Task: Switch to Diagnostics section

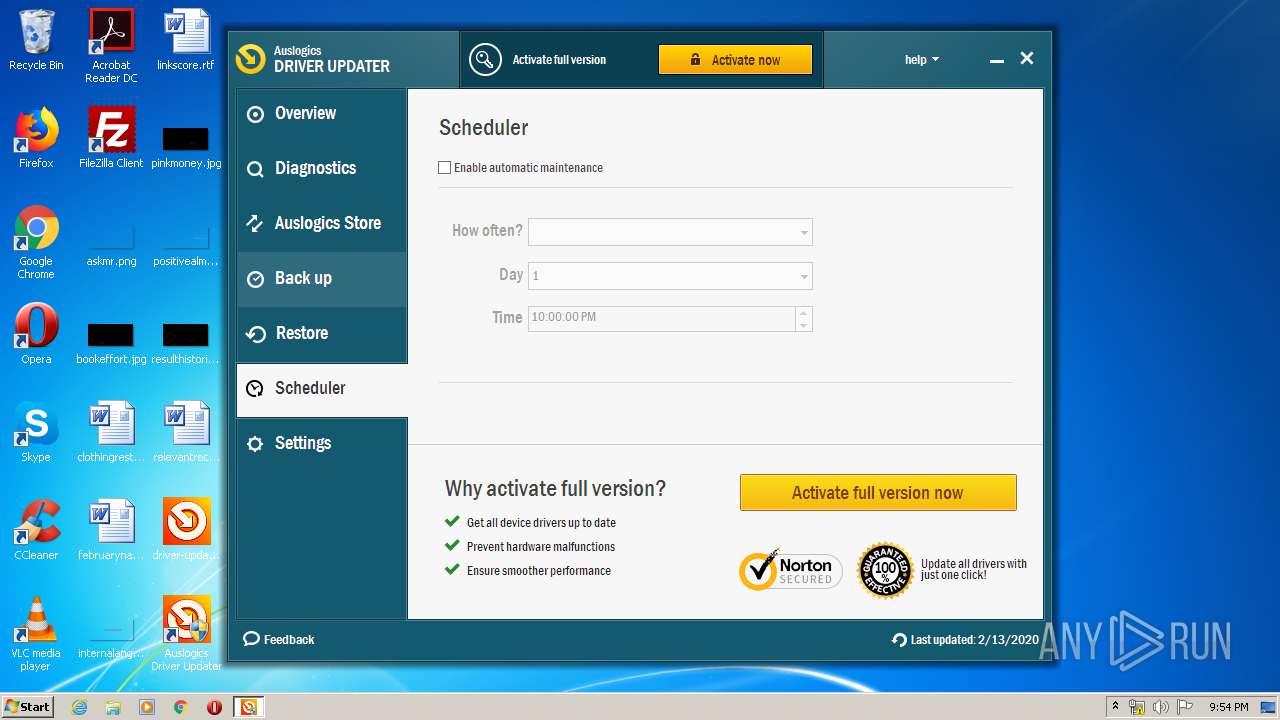Action: pos(321,169)
